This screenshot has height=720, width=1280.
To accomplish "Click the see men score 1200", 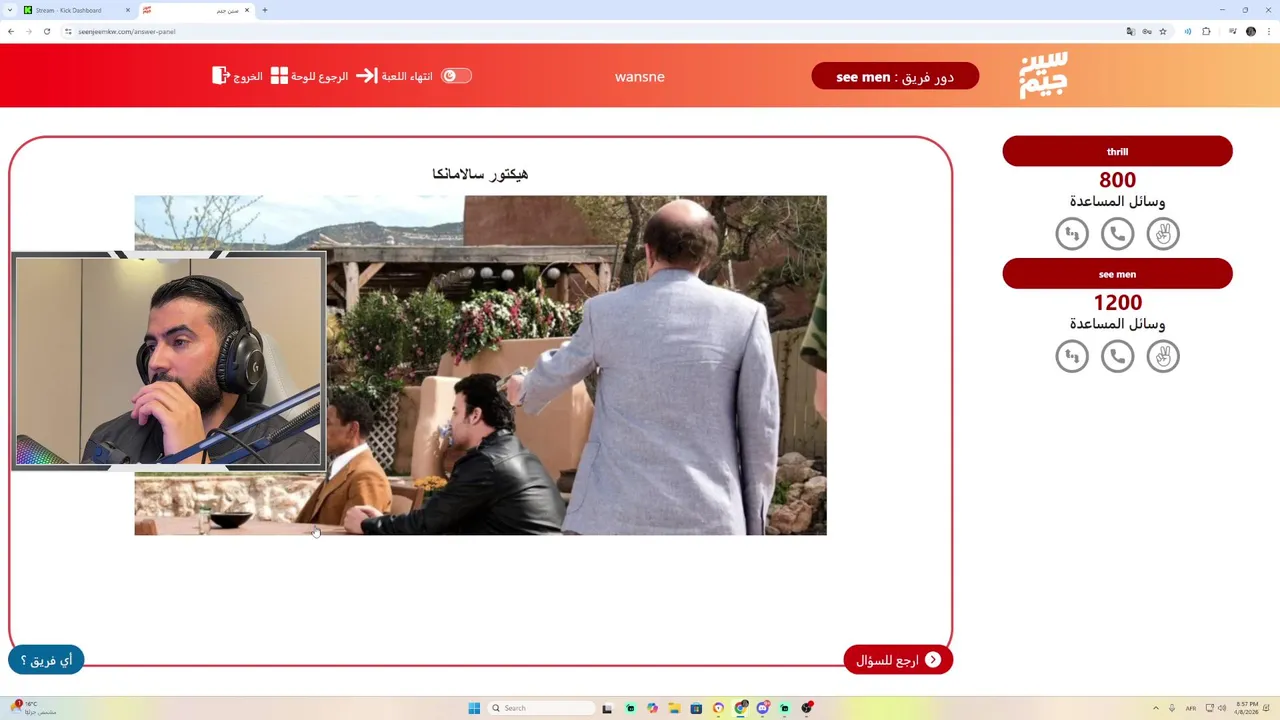I will pos(1117,302).
